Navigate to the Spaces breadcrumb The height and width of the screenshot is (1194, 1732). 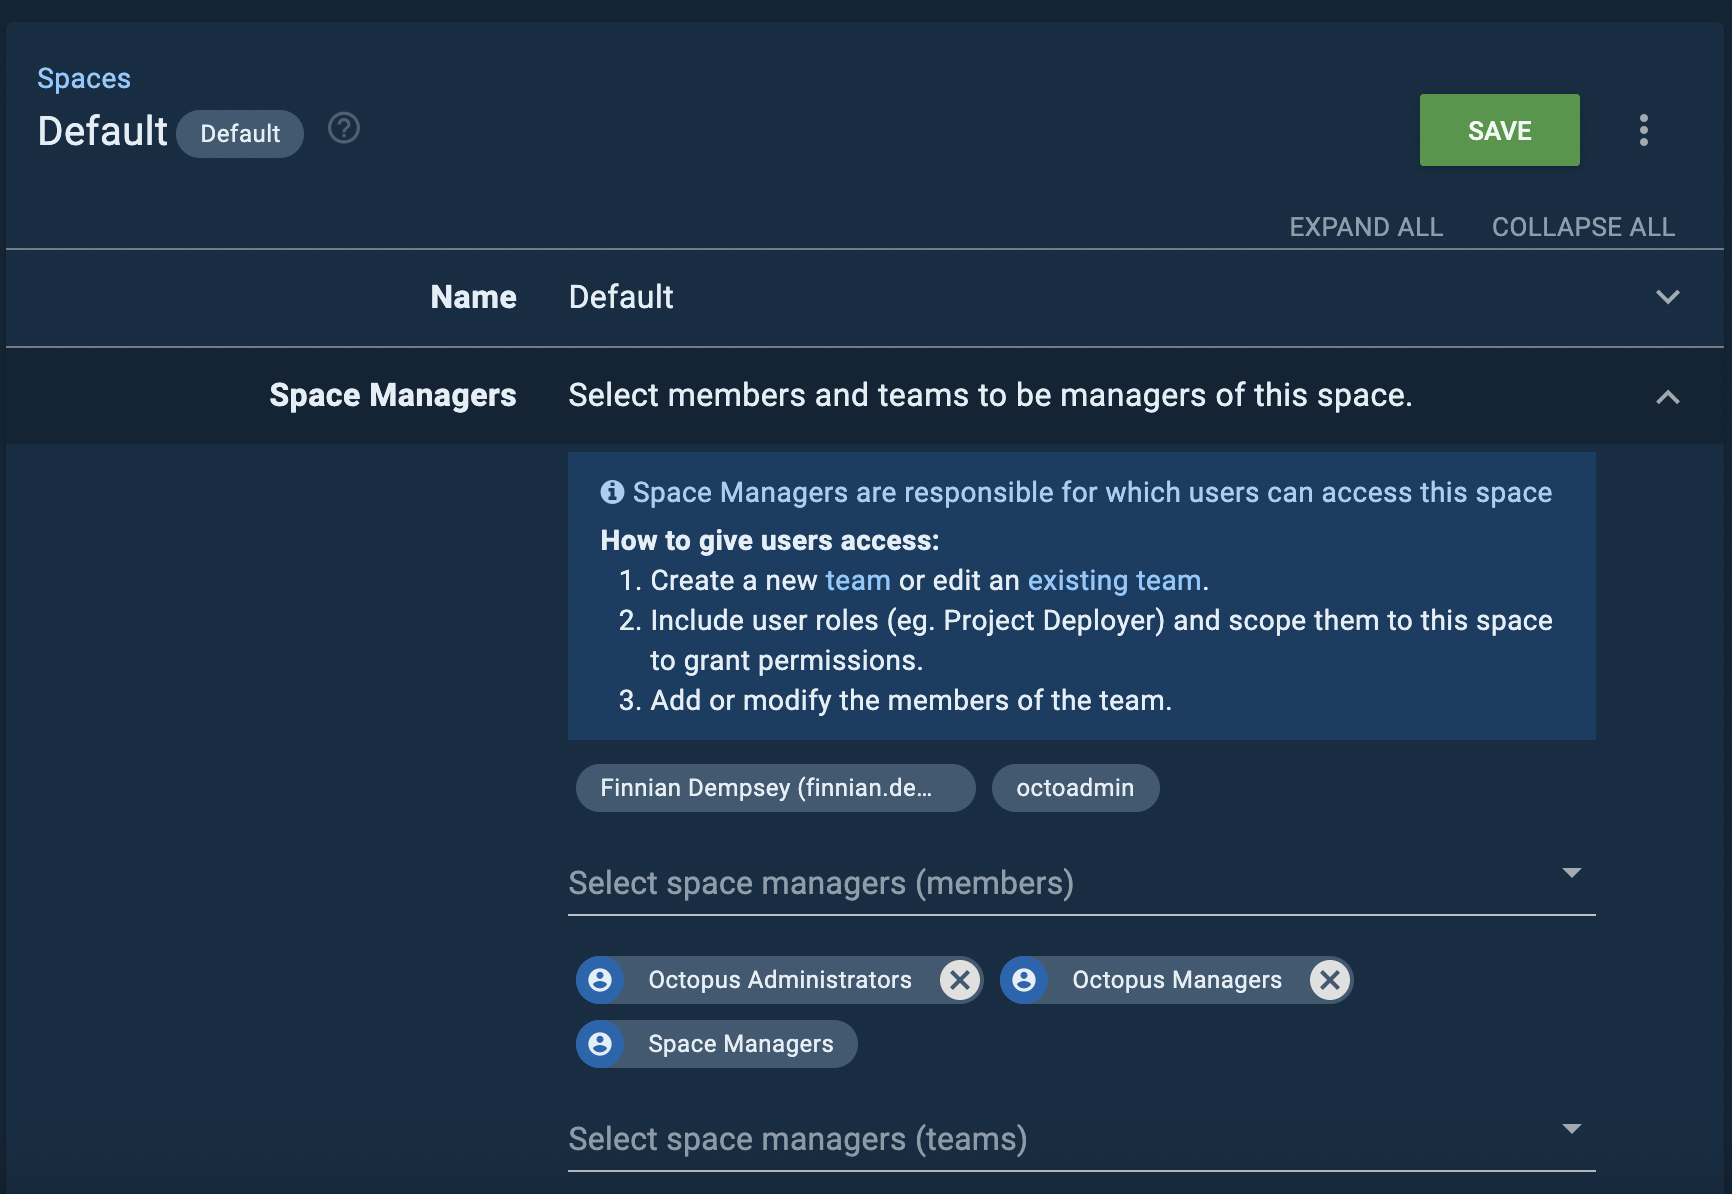(x=84, y=77)
